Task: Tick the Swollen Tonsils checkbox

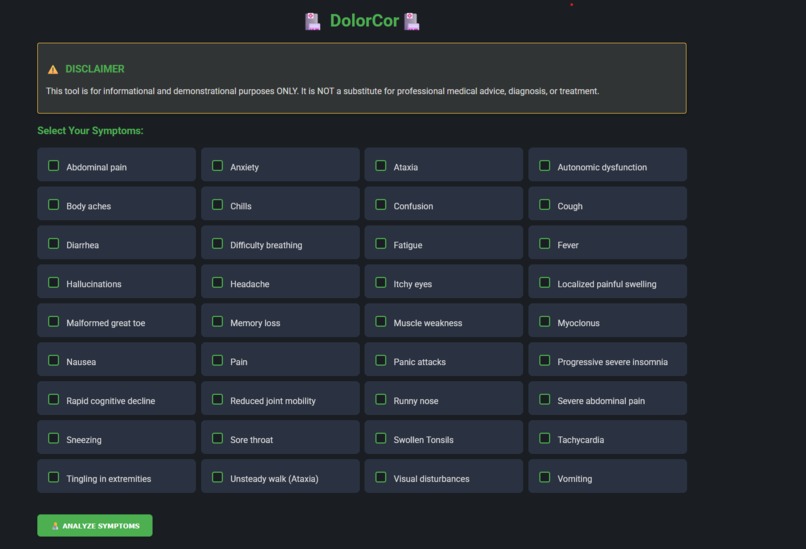Action: tap(381, 438)
